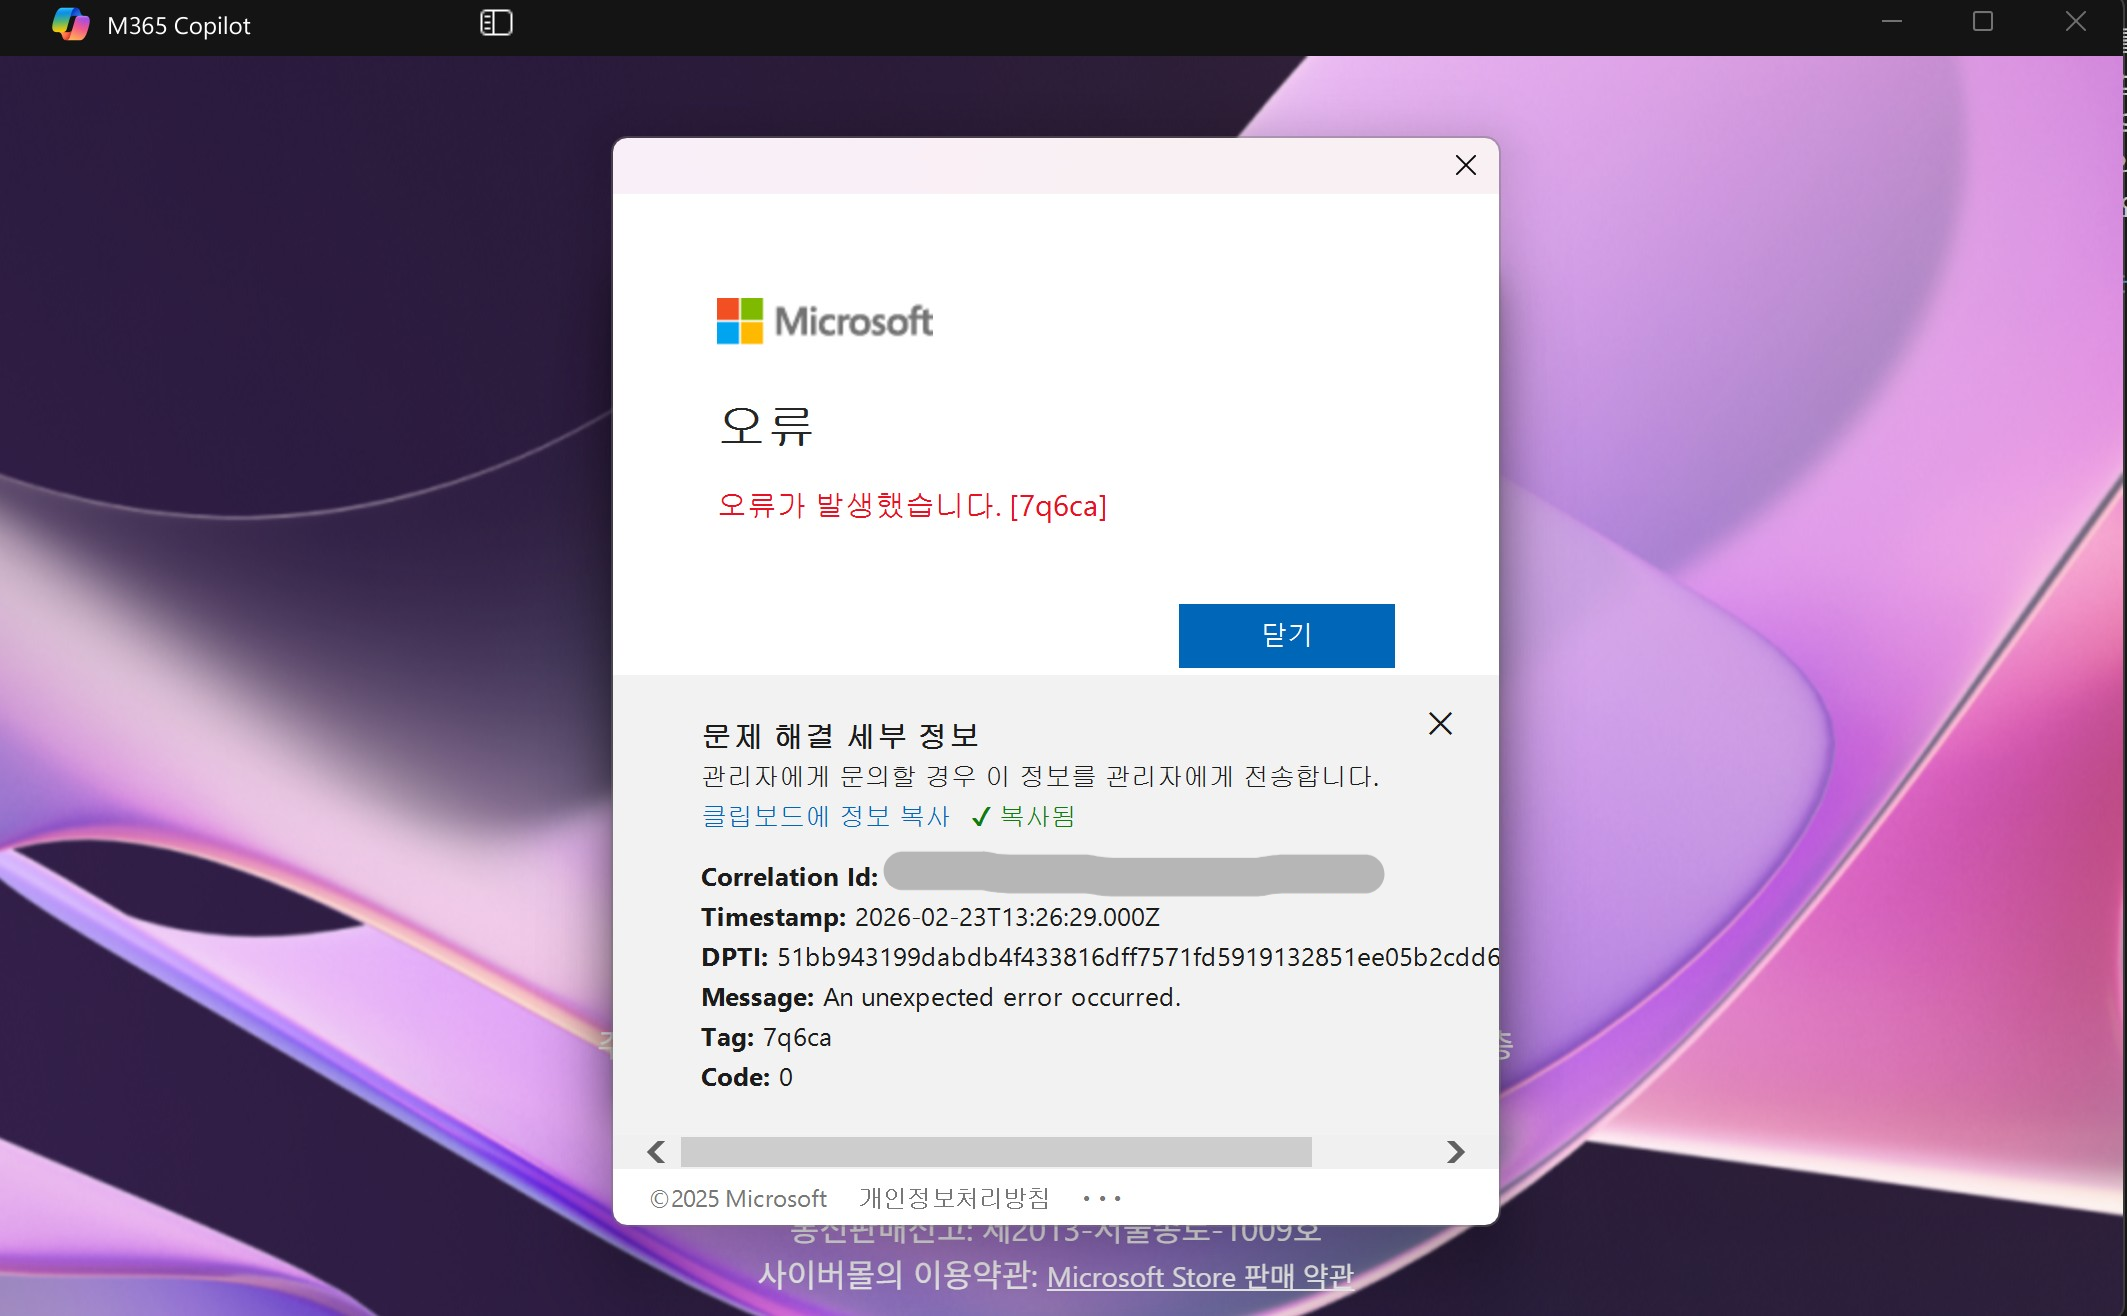The width and height of the screenshot is (2127, 1316).
Task: Maximize the M365 Copilot window
Action: [x=1982, y=22]
